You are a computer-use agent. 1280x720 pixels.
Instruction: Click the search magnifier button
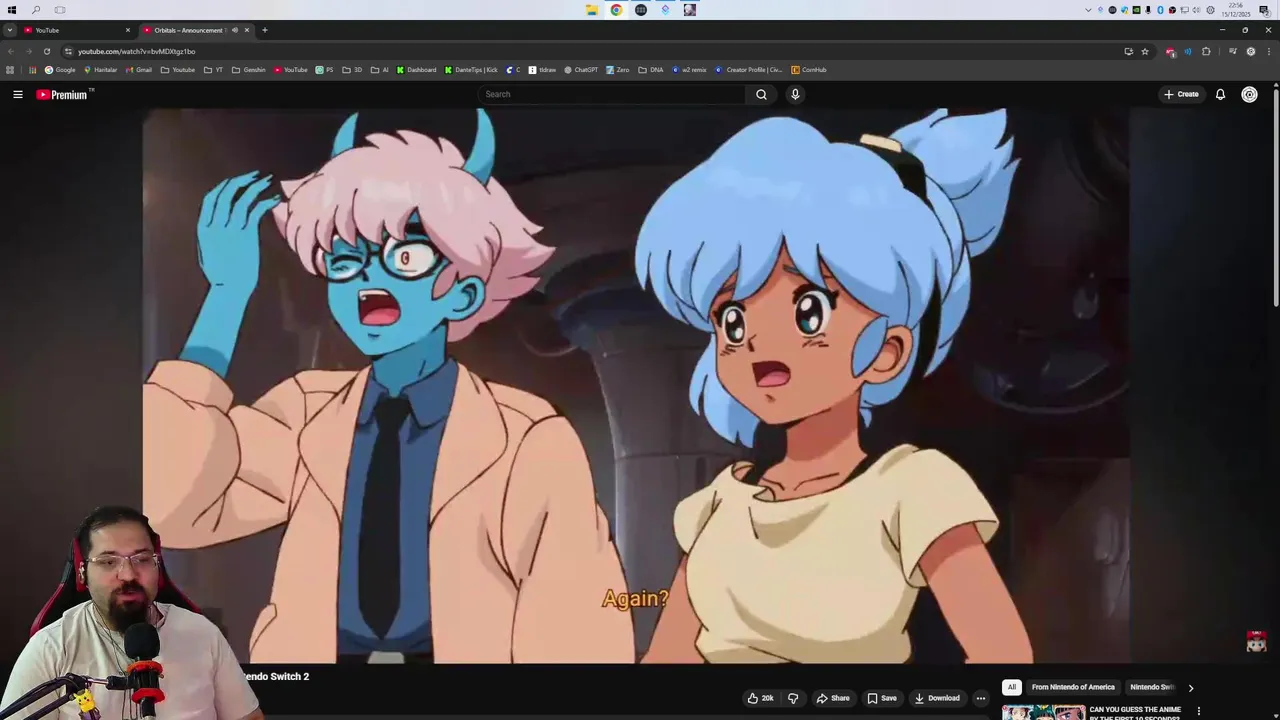(x=761, y=94)
